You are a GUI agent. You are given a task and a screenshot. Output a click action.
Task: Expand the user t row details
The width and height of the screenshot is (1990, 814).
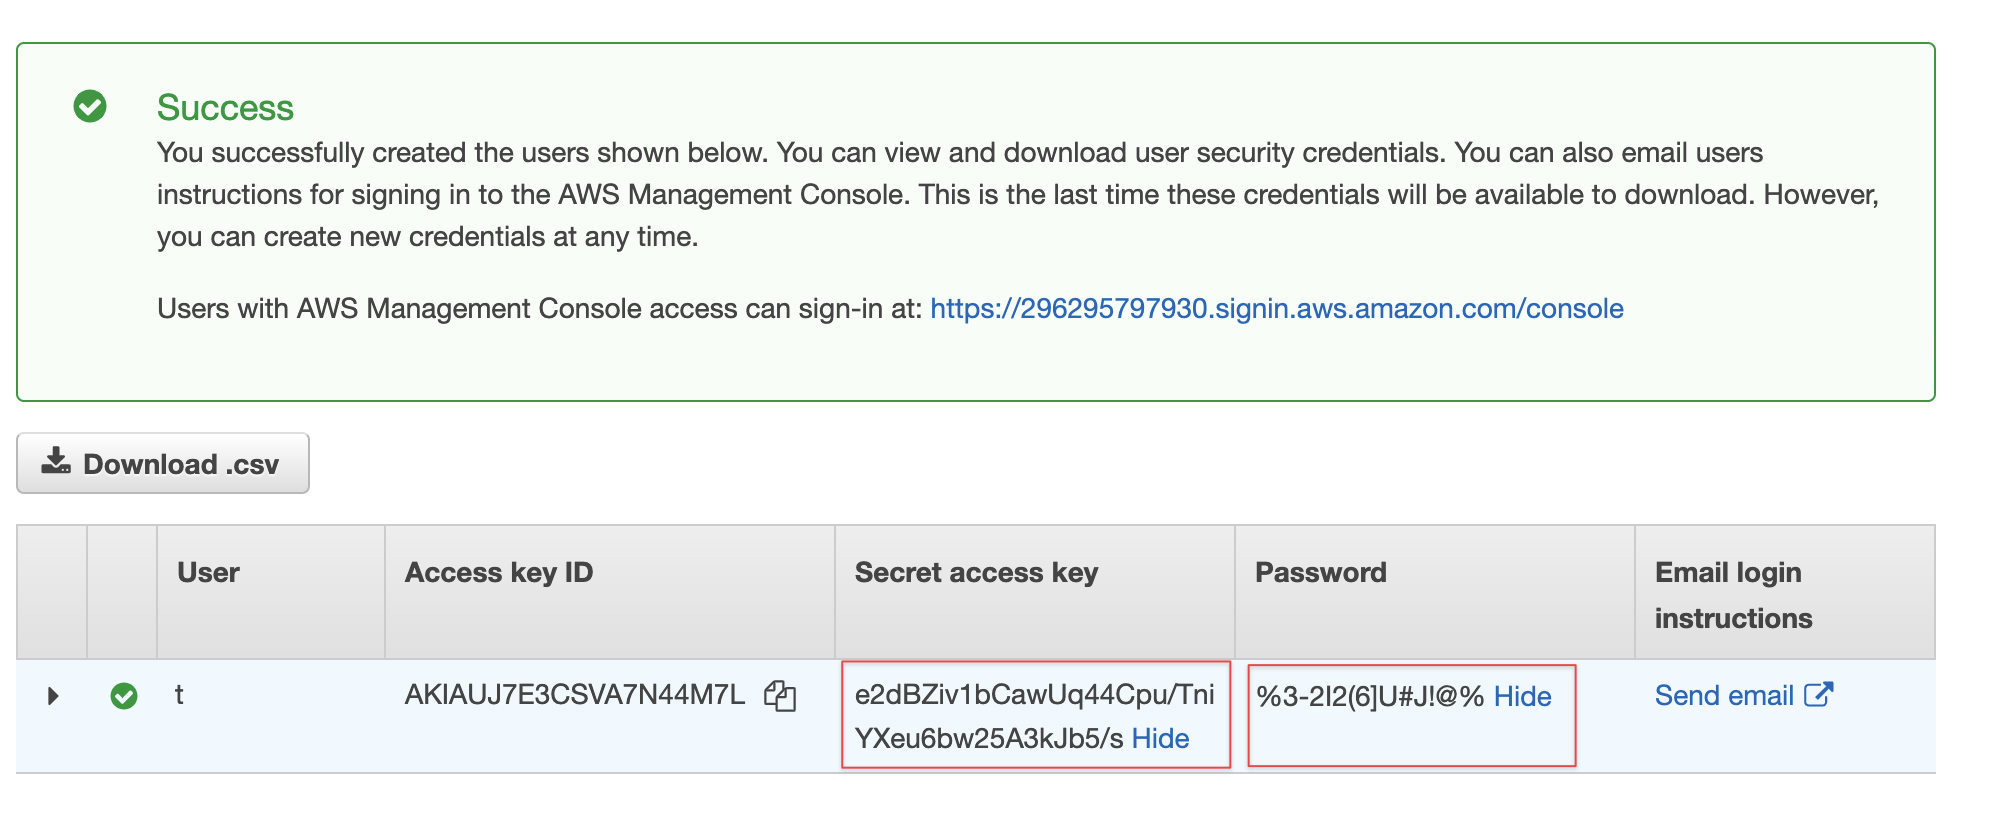tap(53, 696)
